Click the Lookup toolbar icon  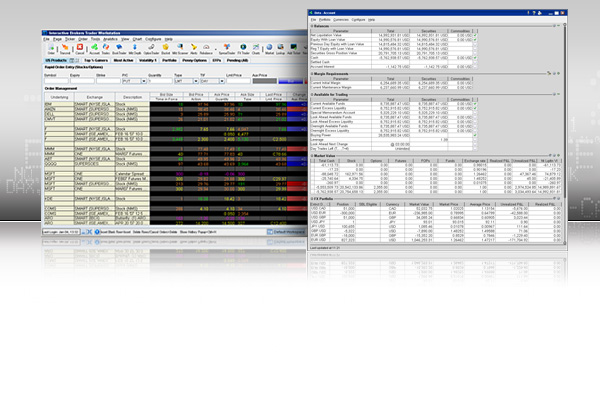point(280,47)
